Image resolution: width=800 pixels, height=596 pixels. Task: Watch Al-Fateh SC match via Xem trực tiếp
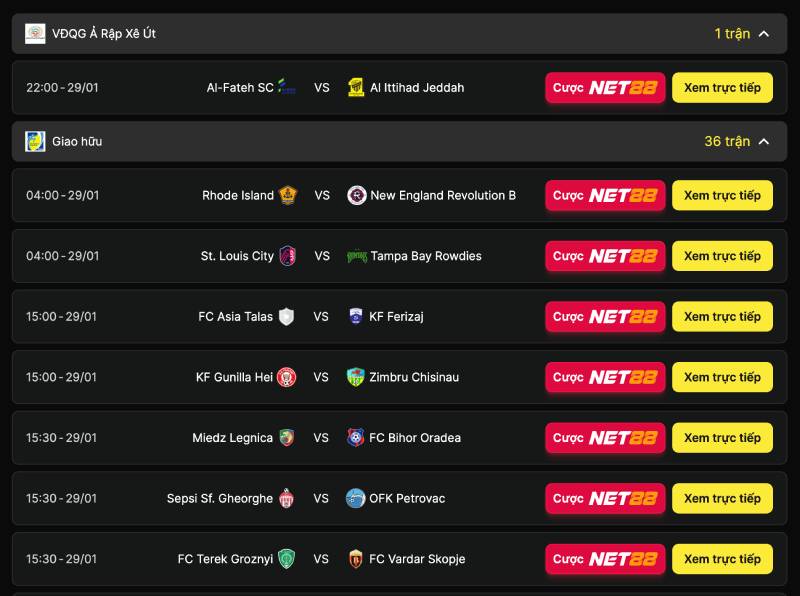722,87
